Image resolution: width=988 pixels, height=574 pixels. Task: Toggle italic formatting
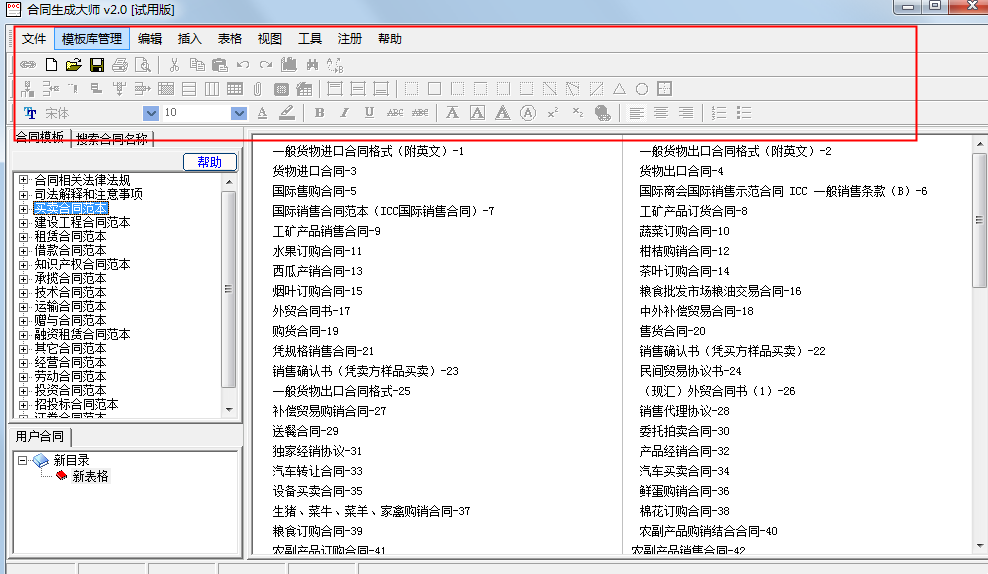[x=344, y=113]
